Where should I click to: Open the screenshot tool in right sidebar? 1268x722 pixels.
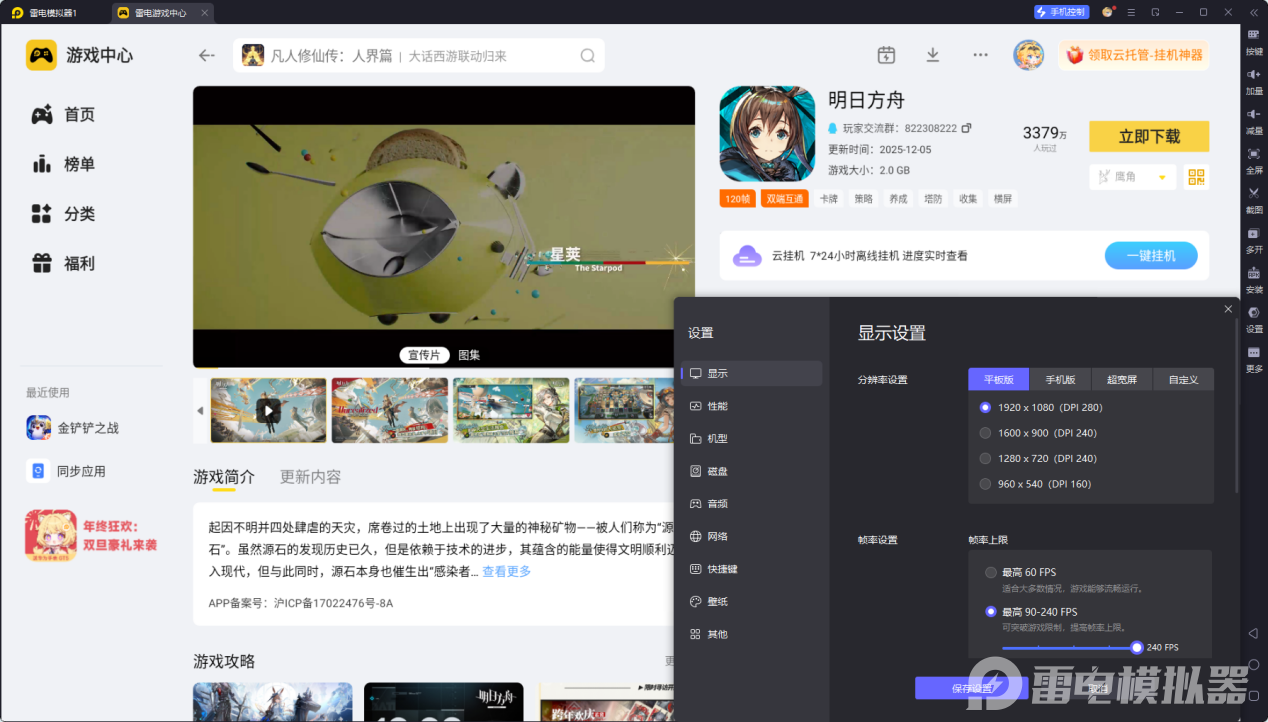1253,197
